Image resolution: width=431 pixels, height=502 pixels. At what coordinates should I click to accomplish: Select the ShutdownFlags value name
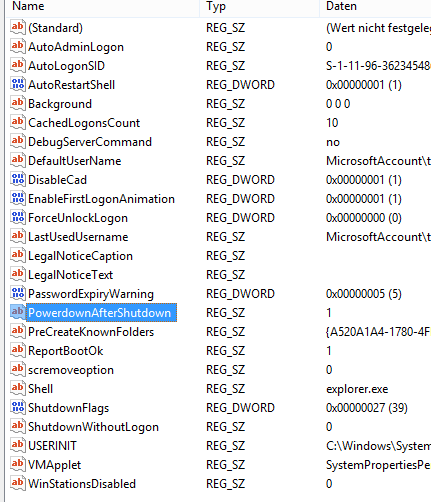[69, 408]
